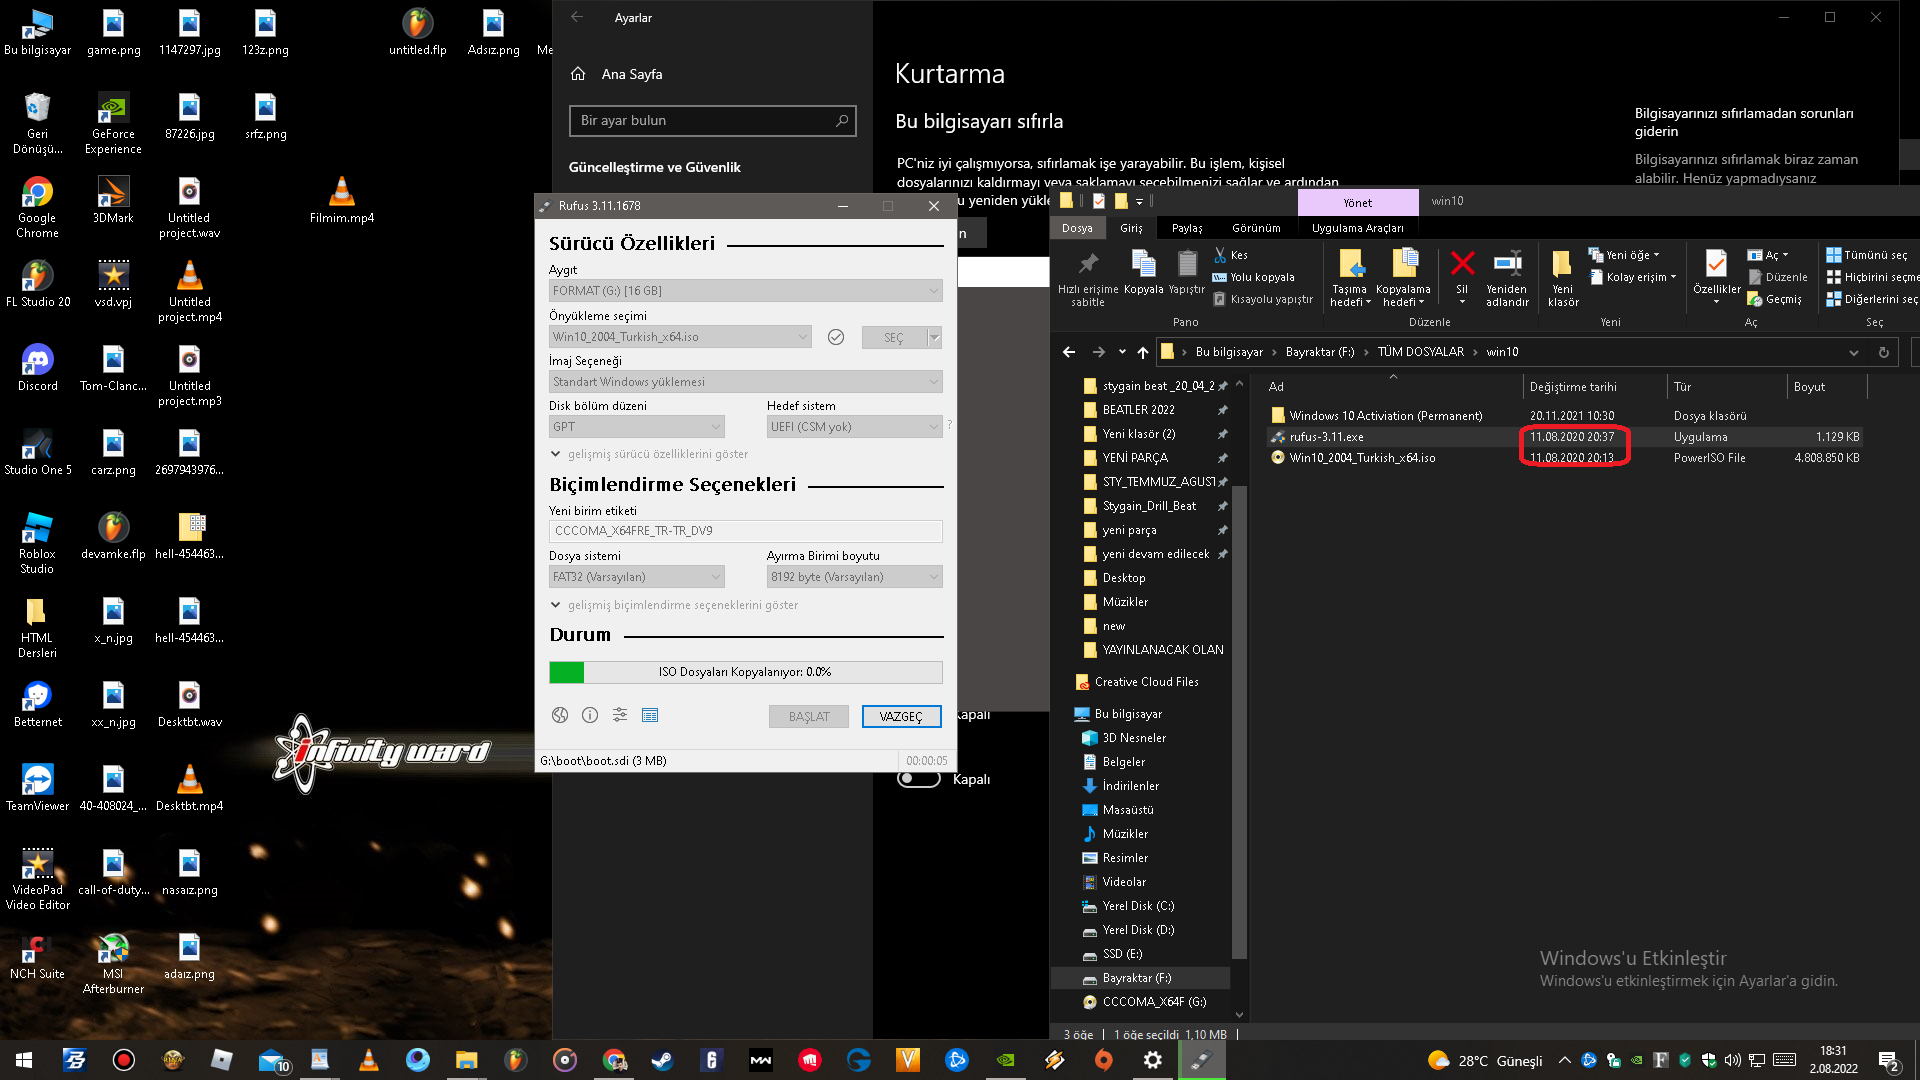
Task: Click checksum checkmark icon beside ISO selection
Action: point(836,338)
